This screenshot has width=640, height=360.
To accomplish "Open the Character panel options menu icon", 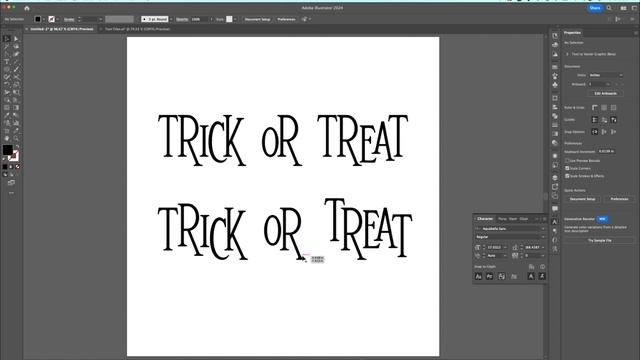I will coord(544,219).
